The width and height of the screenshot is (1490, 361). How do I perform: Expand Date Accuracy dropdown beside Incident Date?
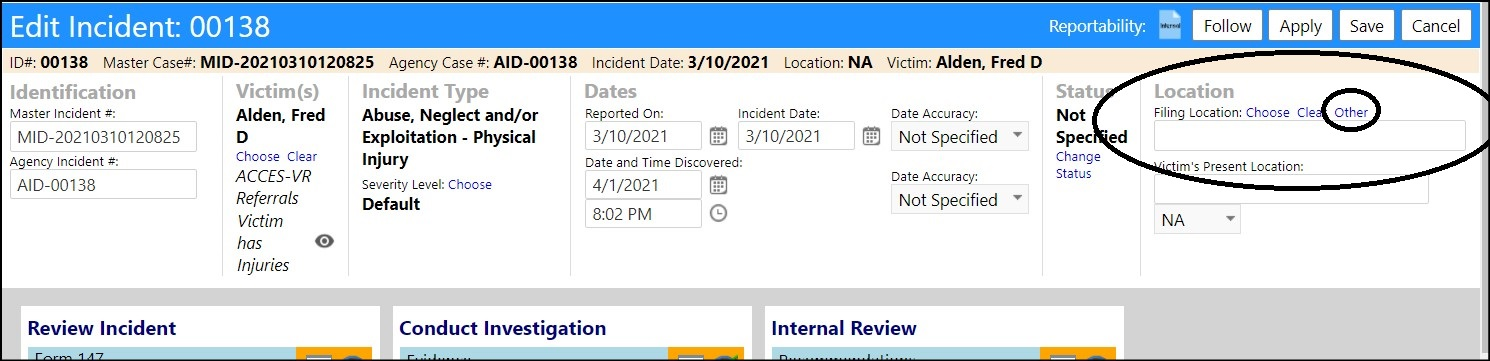coord(959,137)
